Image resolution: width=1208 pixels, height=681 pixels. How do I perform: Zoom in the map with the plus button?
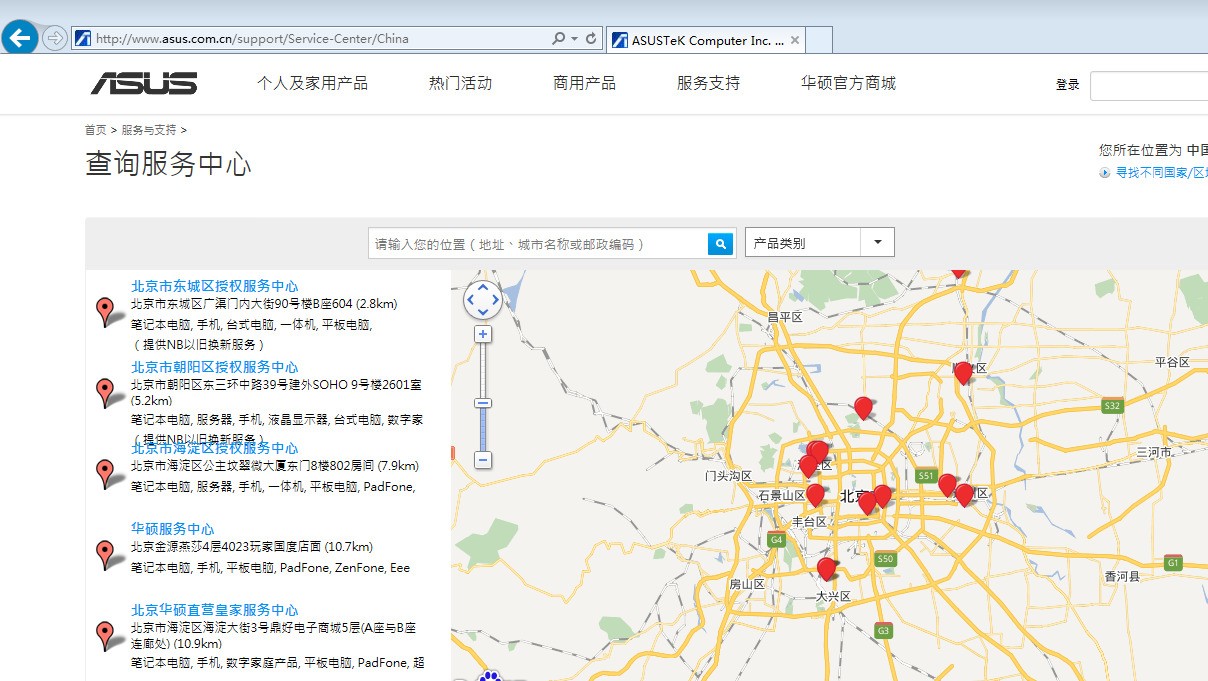click(483, 334)
